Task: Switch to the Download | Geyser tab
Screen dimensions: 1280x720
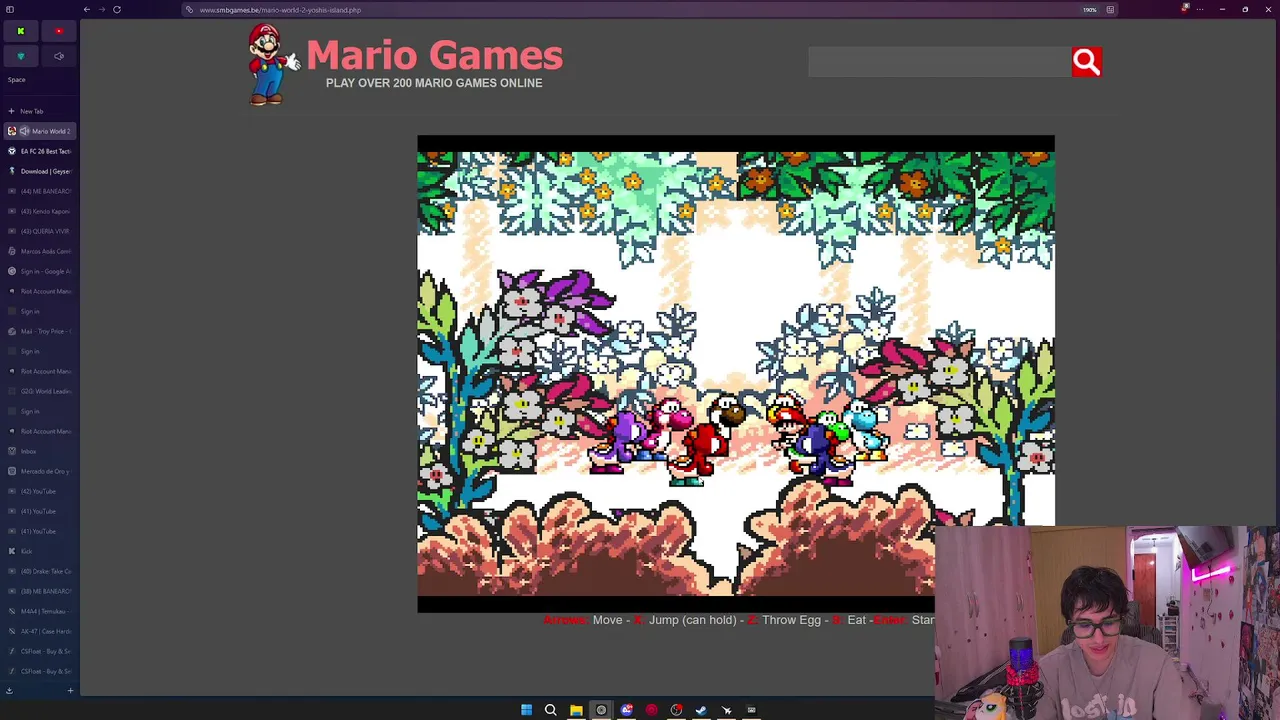Action: coord(40,171)
